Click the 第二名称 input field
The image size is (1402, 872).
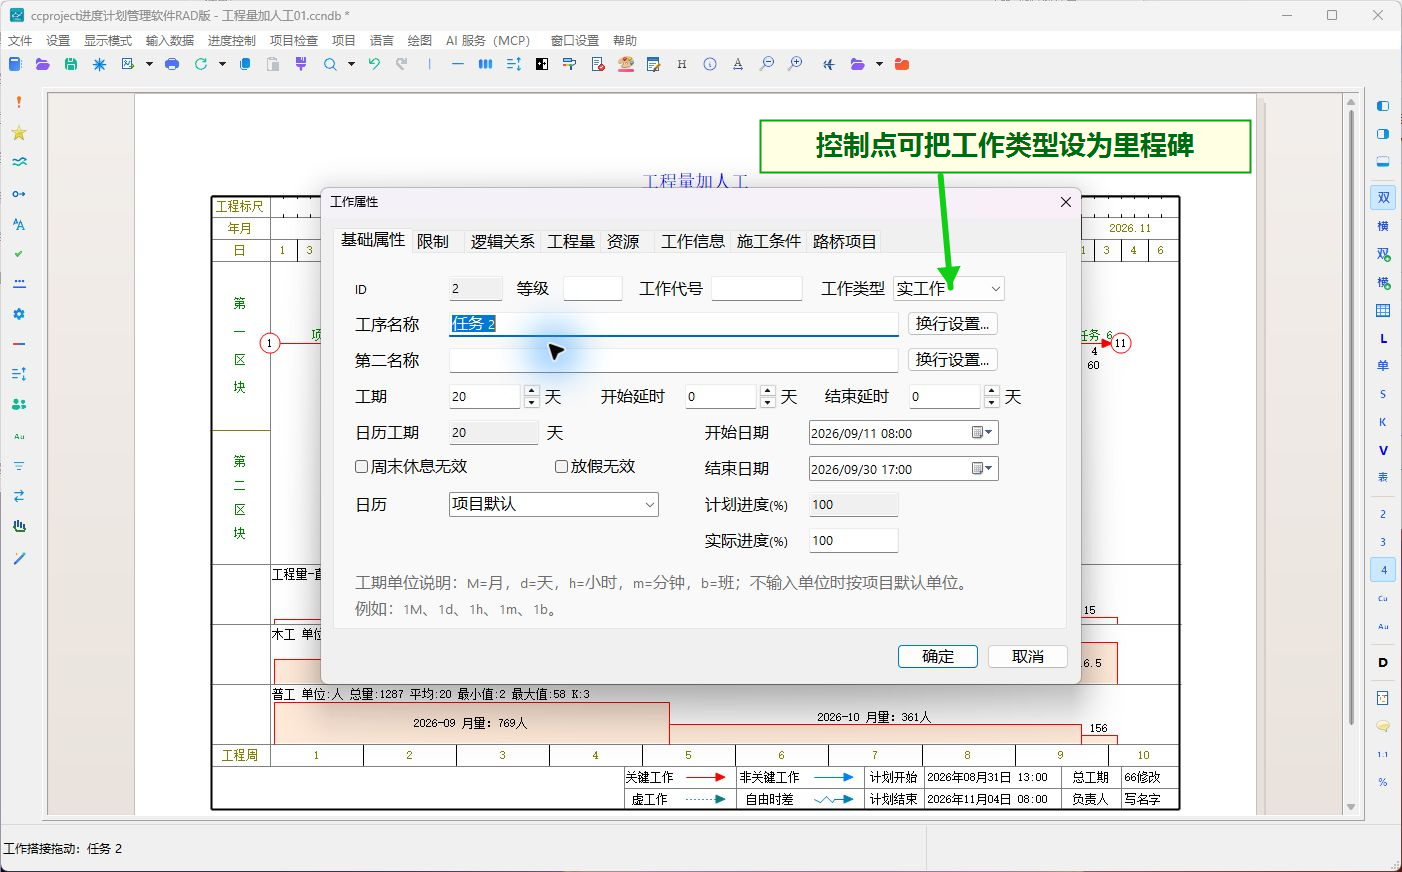[674, 360]
